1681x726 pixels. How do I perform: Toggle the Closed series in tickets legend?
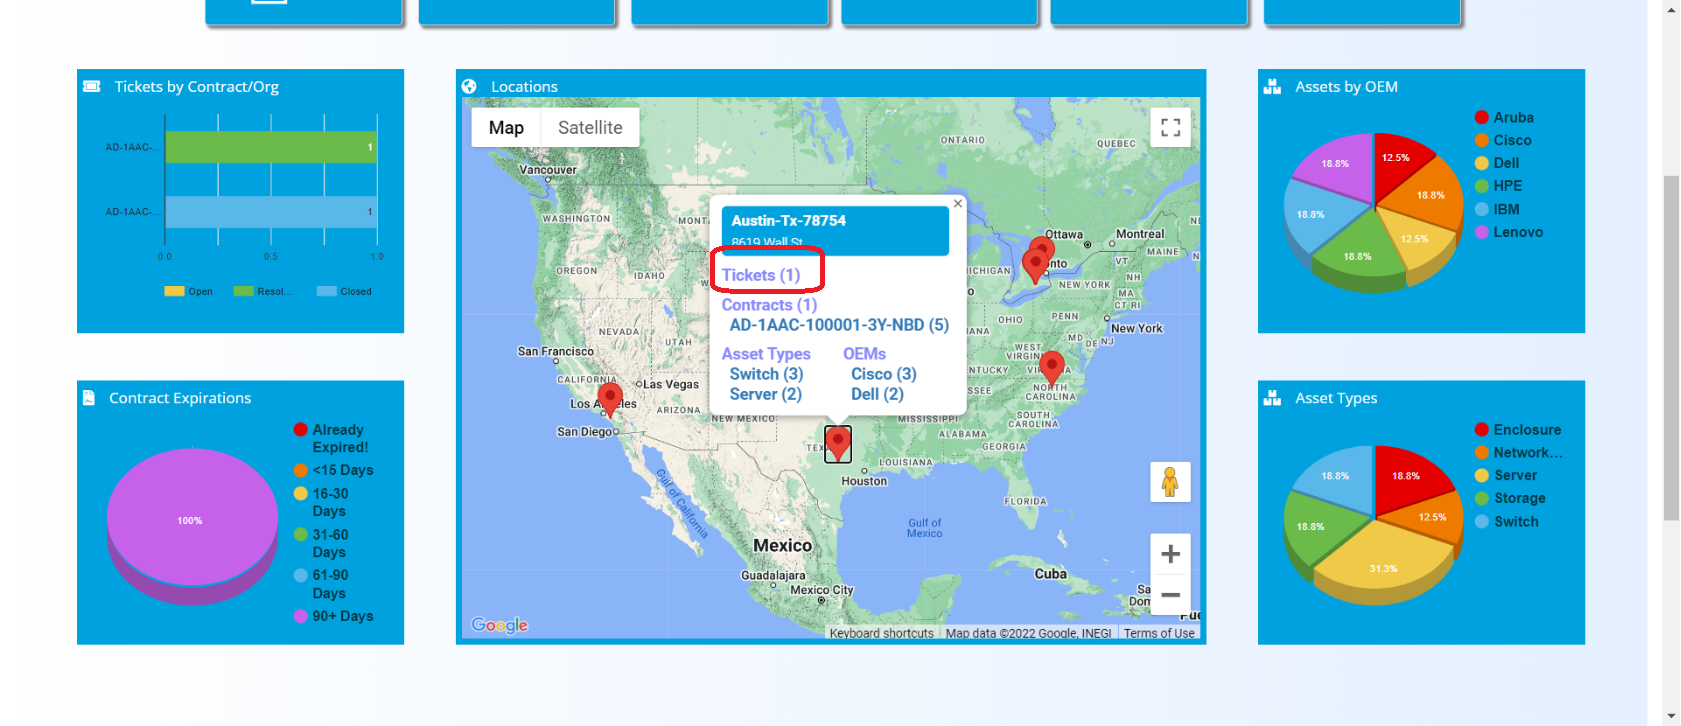344,292
